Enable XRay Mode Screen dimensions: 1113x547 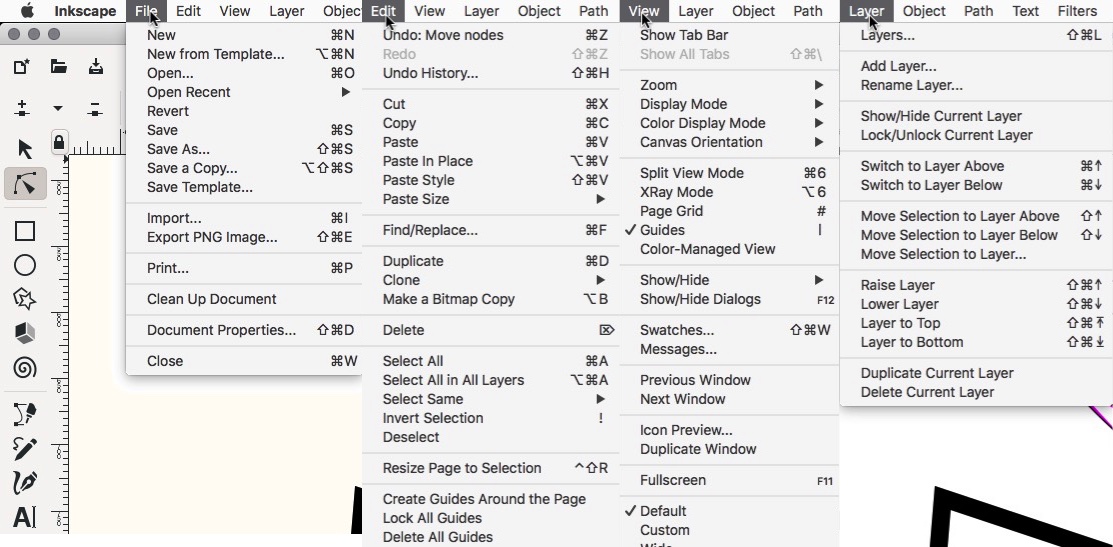[x=729, y=192]
